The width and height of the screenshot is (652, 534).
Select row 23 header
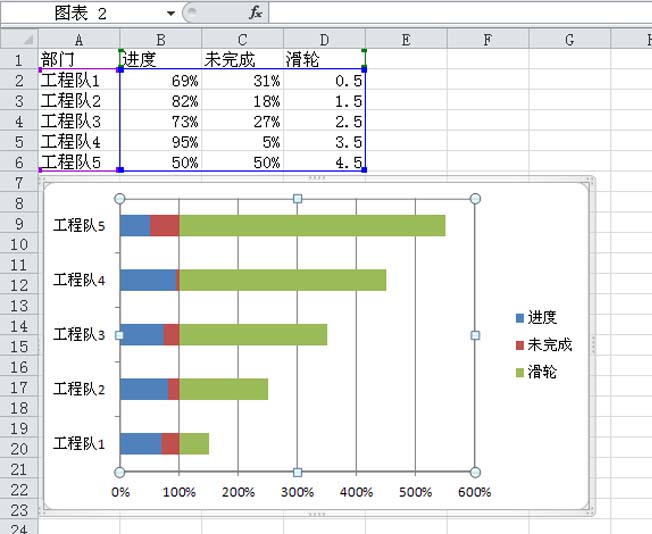click(19, 510)
